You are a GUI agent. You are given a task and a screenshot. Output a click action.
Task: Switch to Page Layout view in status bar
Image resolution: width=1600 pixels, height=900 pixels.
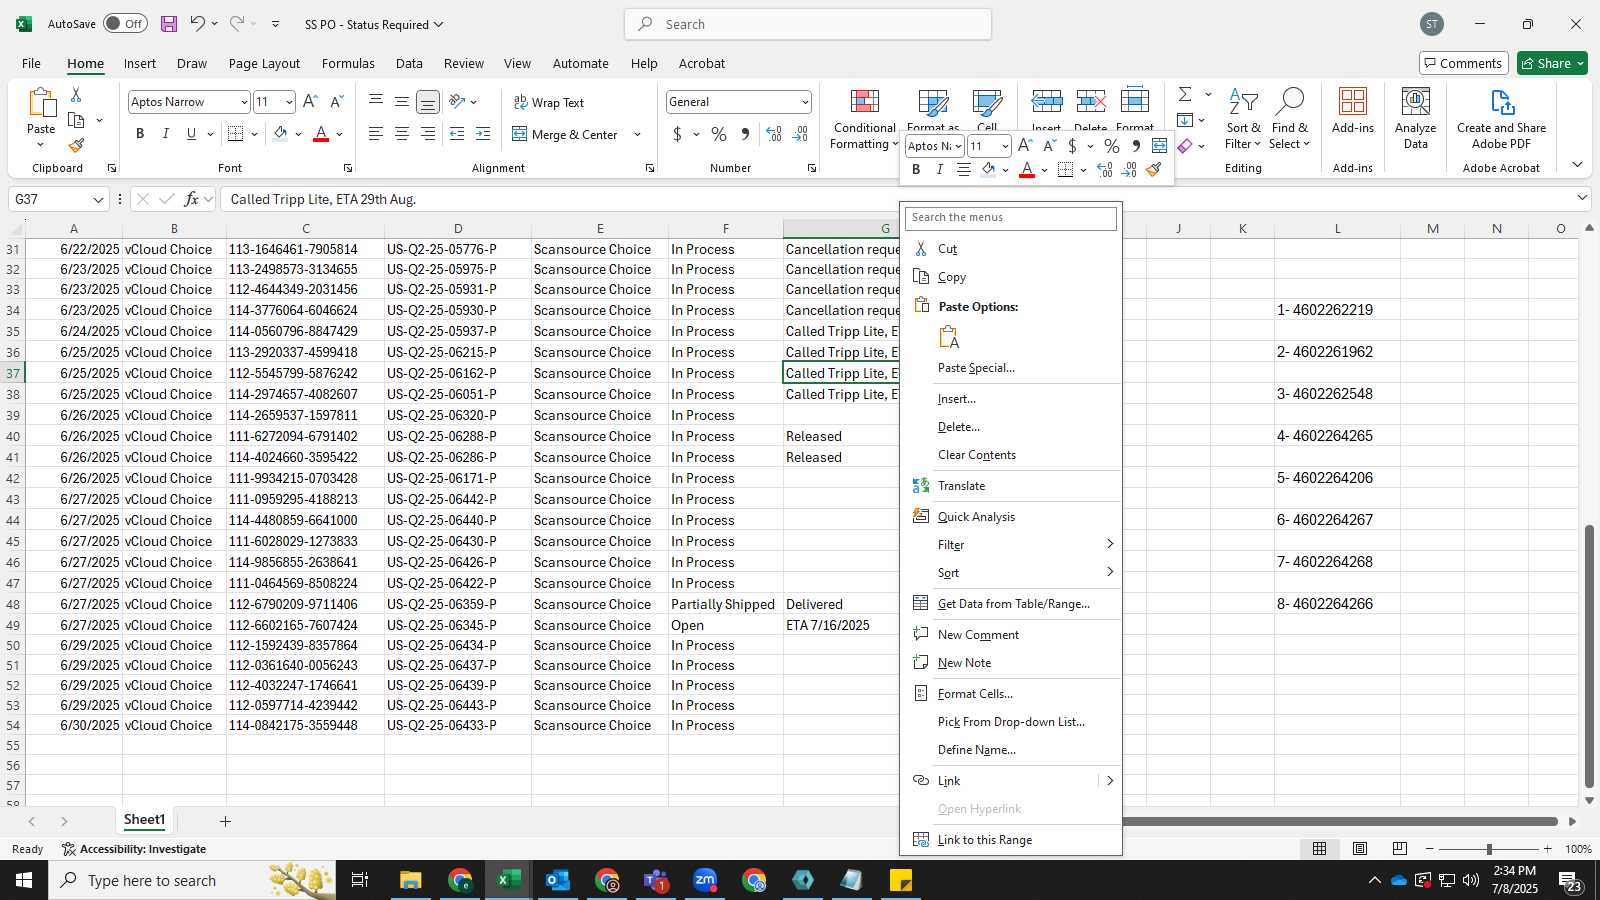pos(1360,849)
